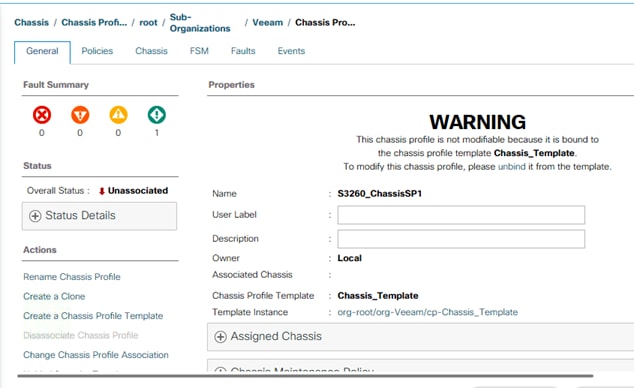
Task: Navigate to root breadcrumb
Action: pos(148,23)
